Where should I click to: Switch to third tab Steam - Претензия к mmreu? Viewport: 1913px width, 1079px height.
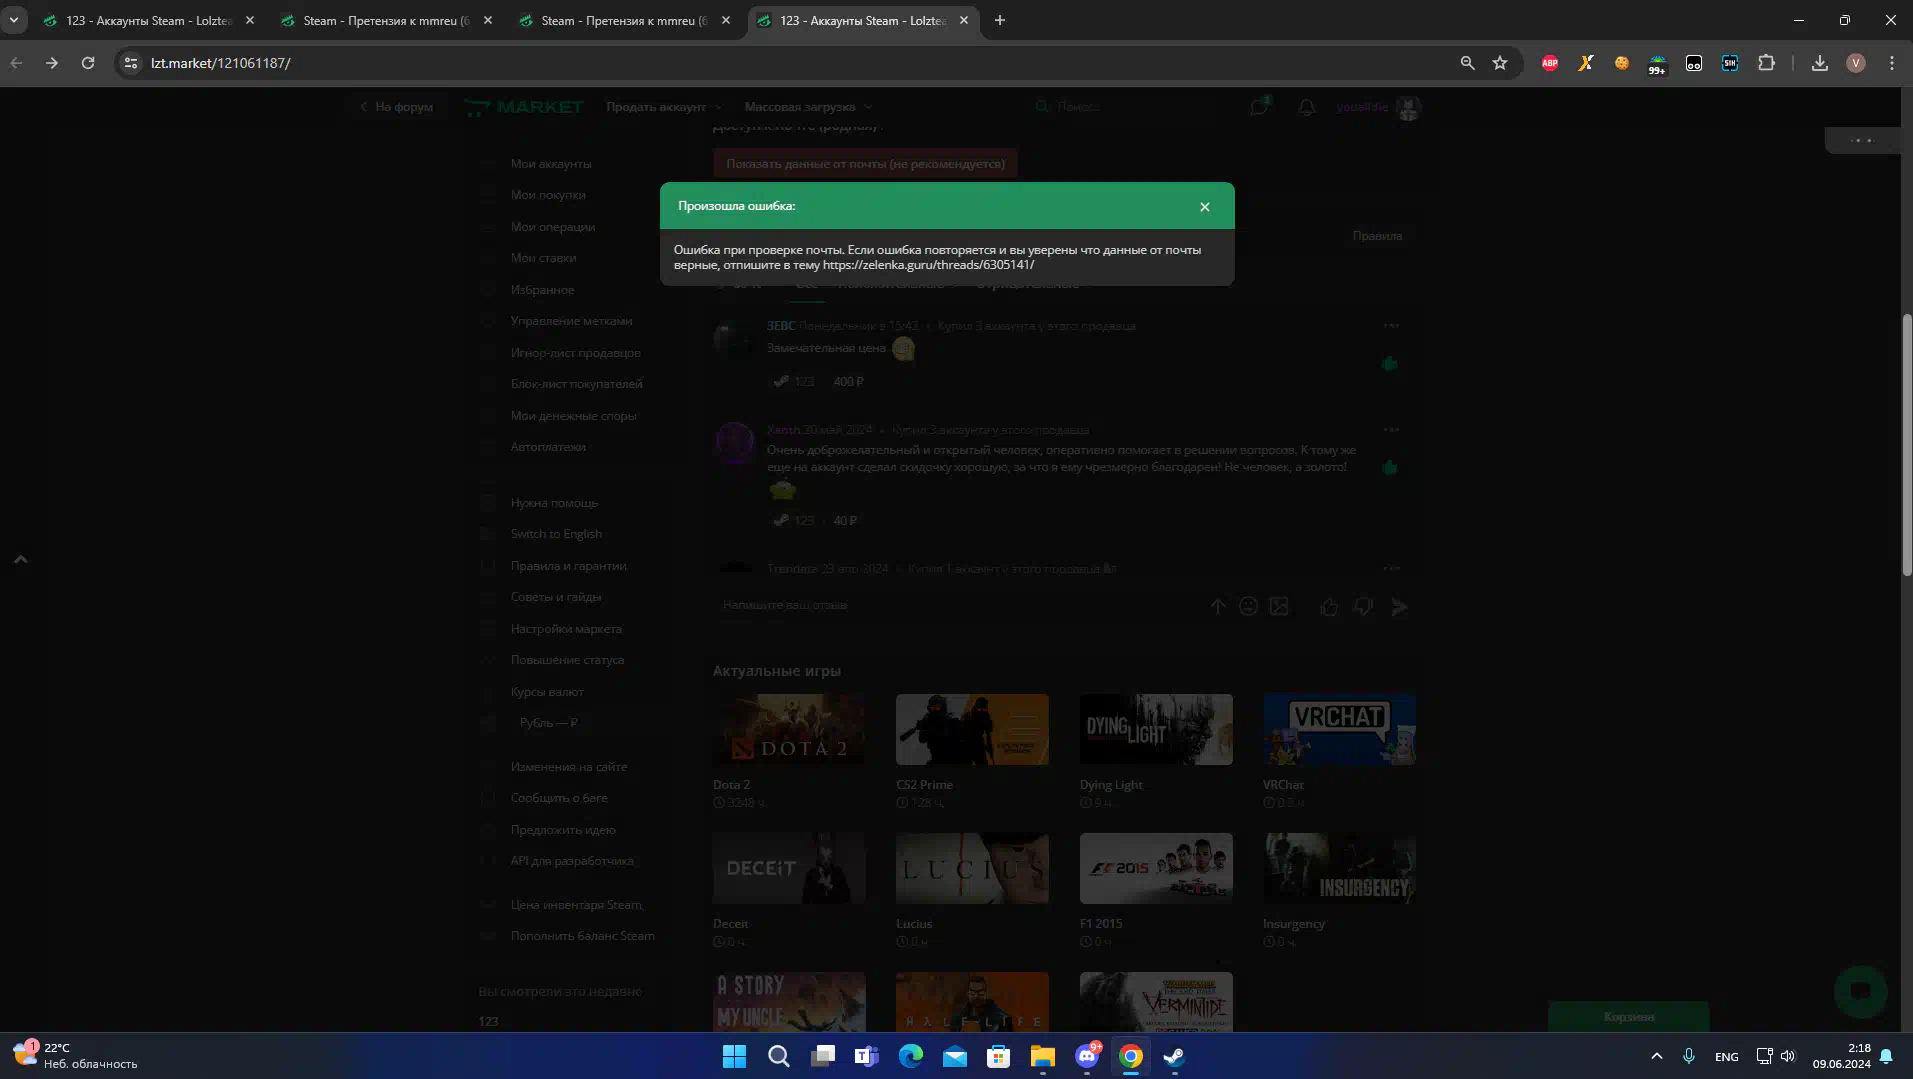coord(624,20)
